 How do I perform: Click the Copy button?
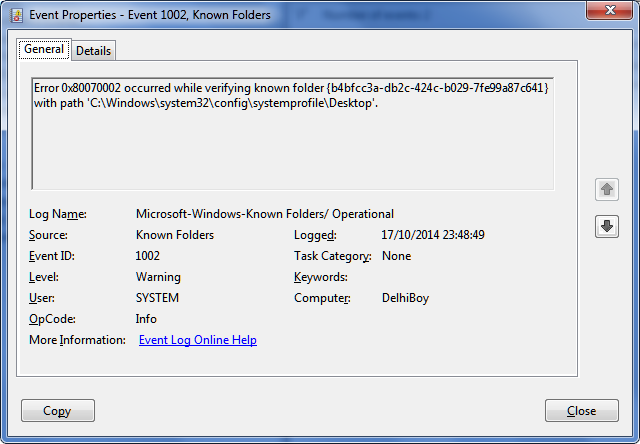pyautogui.click(x=58, y=411)
